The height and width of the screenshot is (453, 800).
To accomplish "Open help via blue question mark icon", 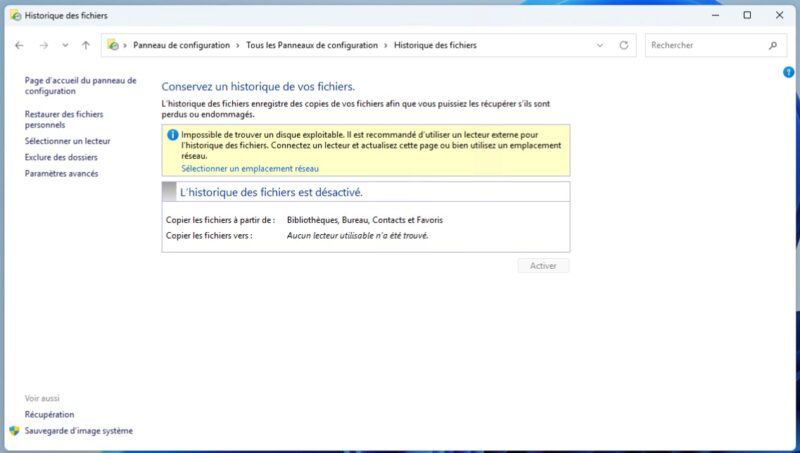I will click(788, 72).
